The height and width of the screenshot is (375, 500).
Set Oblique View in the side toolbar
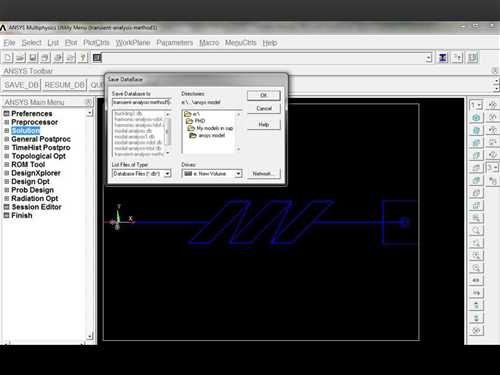[x=476, y=130]
